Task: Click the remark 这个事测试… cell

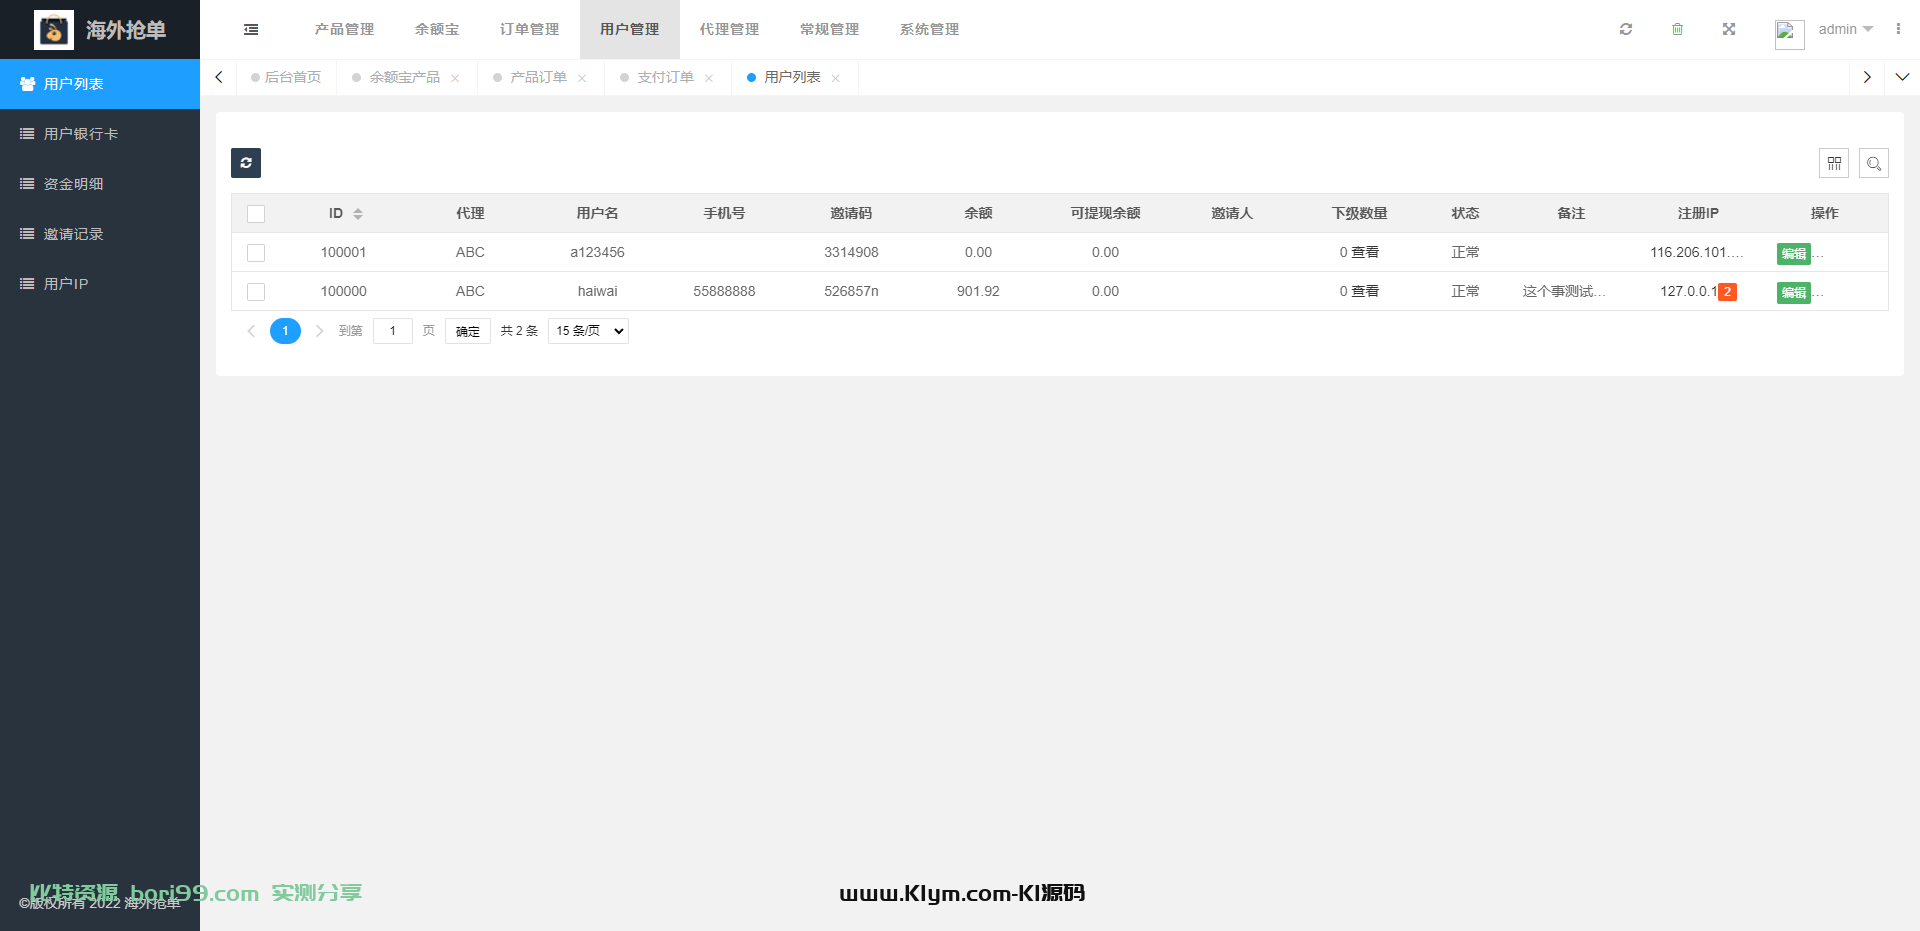Action: coord(1564,291)
